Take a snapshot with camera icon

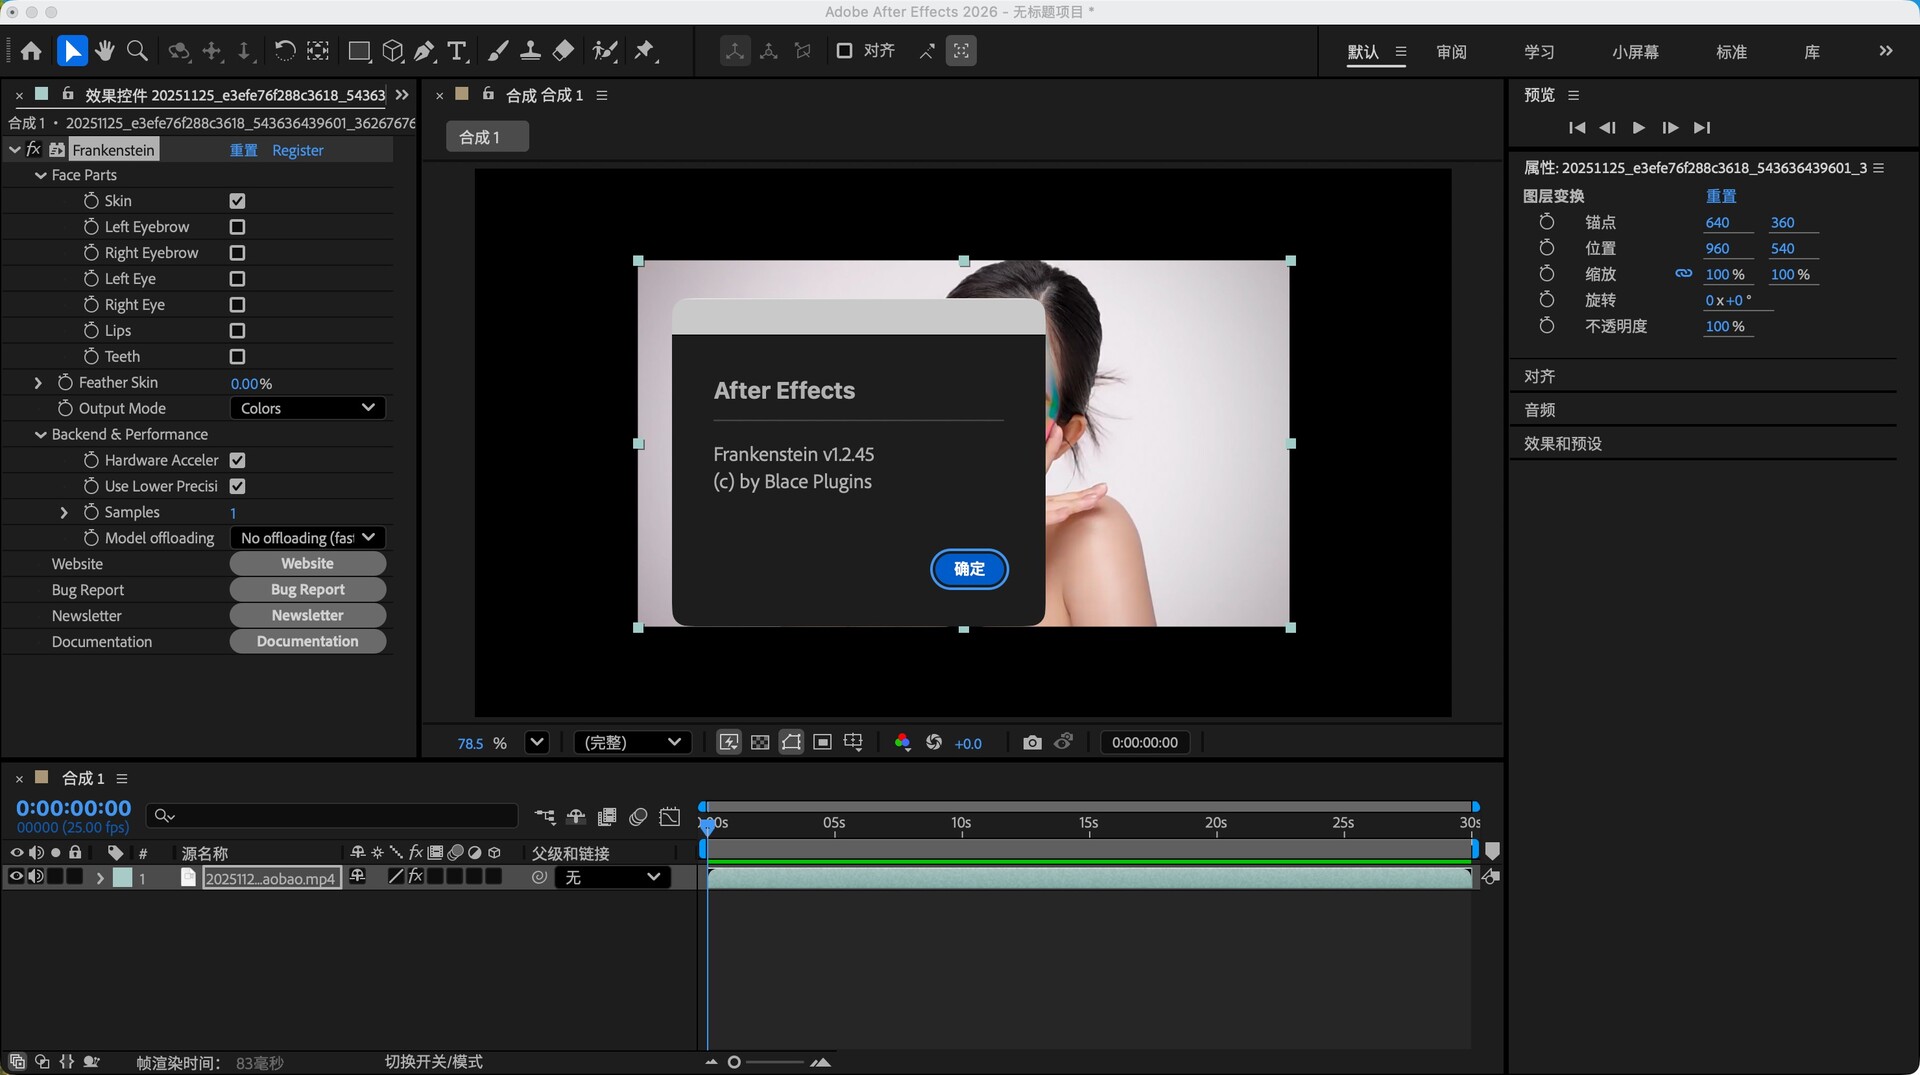pyautogui.click(x=1032, y=742)
